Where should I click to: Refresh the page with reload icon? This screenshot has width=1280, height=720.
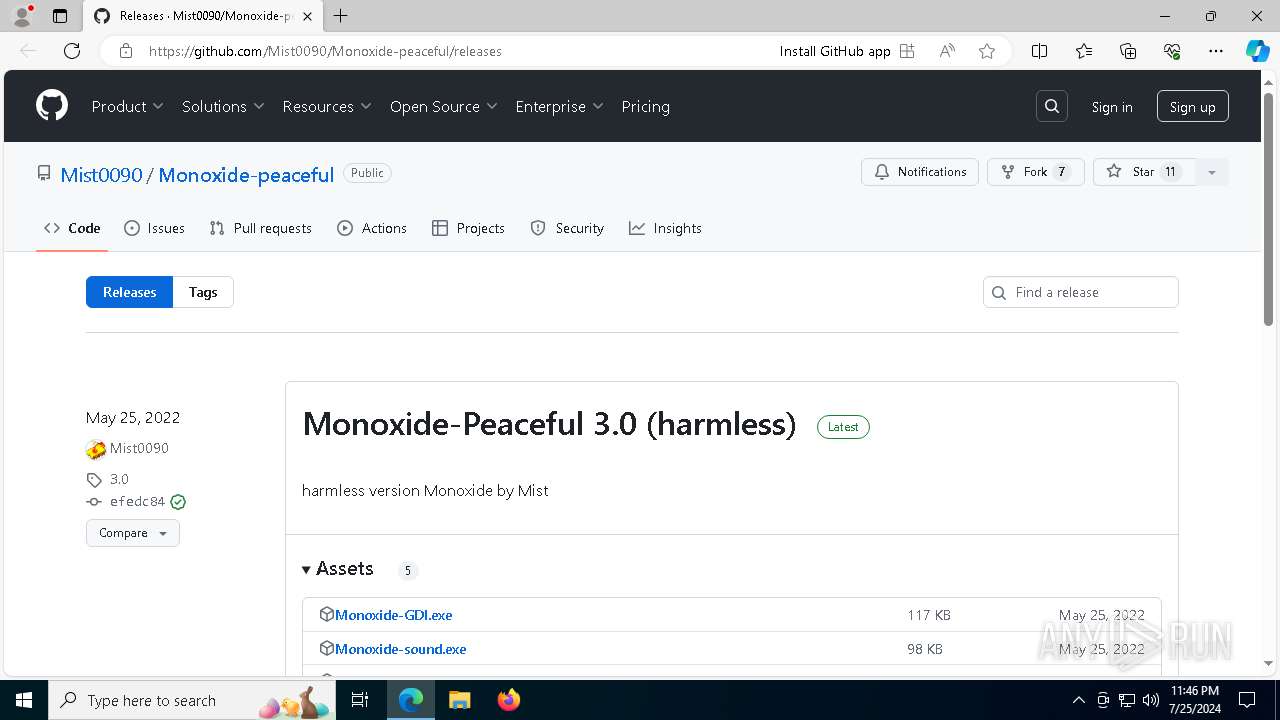tap(72, 51)
